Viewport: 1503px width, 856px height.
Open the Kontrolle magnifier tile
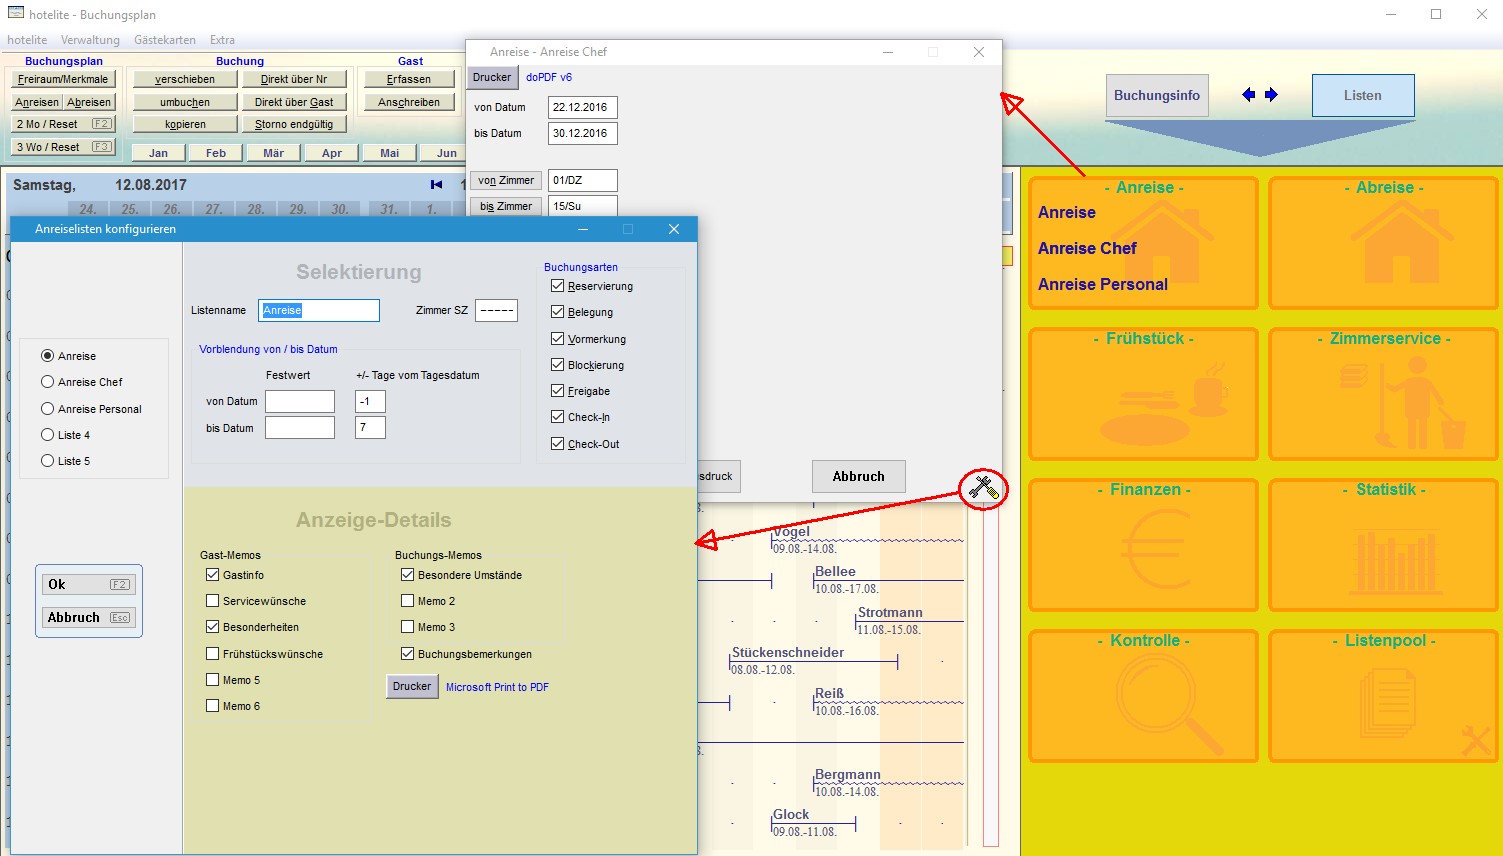click(x=1143, y=697)
